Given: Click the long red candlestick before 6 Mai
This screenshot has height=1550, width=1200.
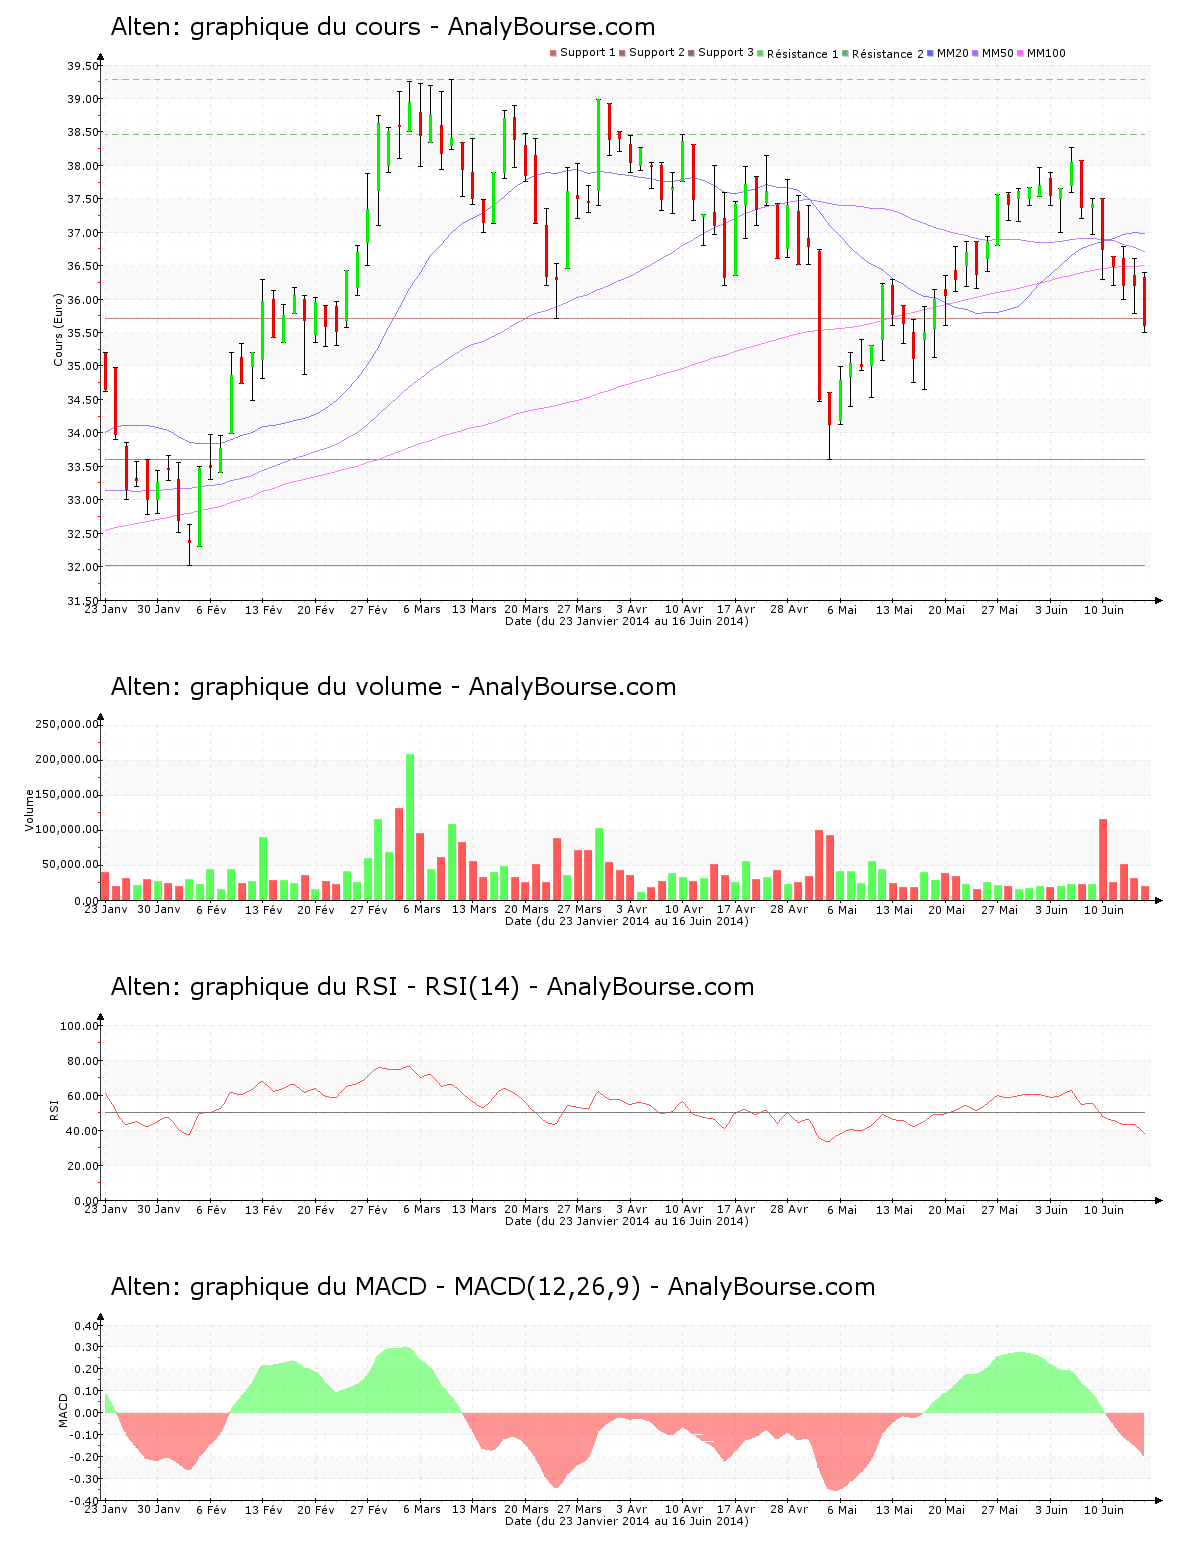Looking at the screenshot, I should pos(819,325).
